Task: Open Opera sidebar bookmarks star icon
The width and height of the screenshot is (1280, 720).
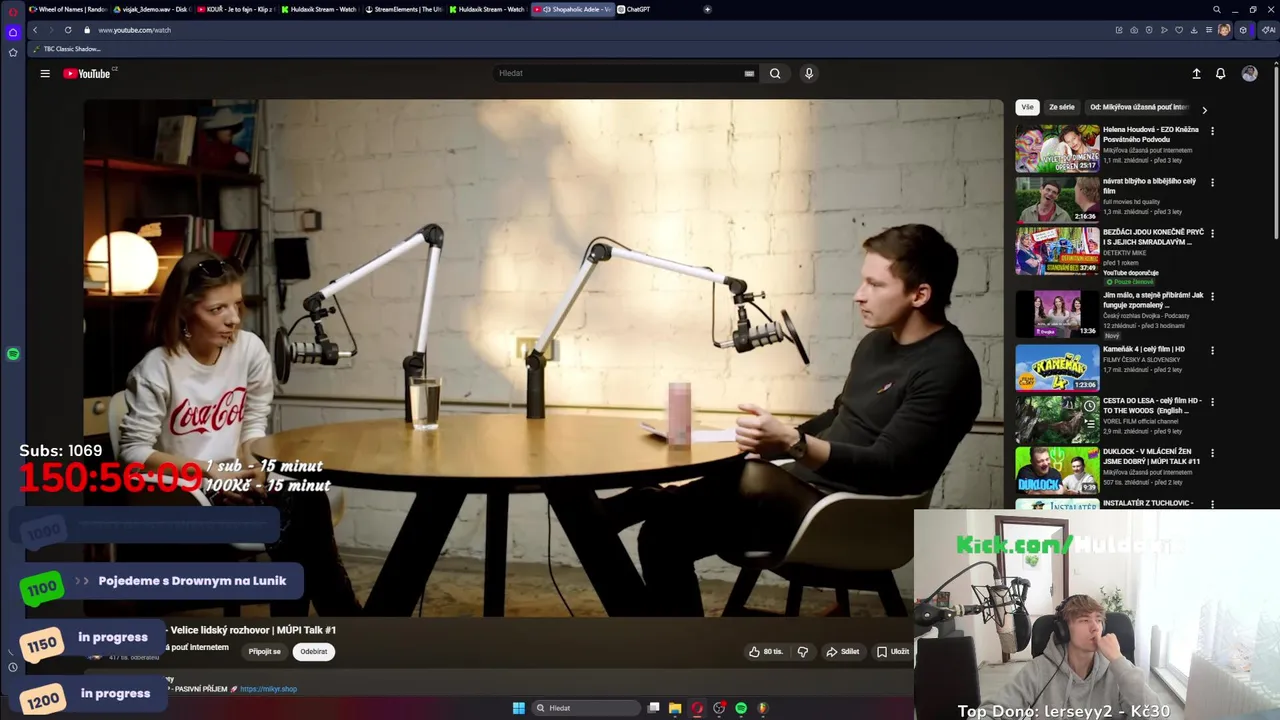Action: 13,52
